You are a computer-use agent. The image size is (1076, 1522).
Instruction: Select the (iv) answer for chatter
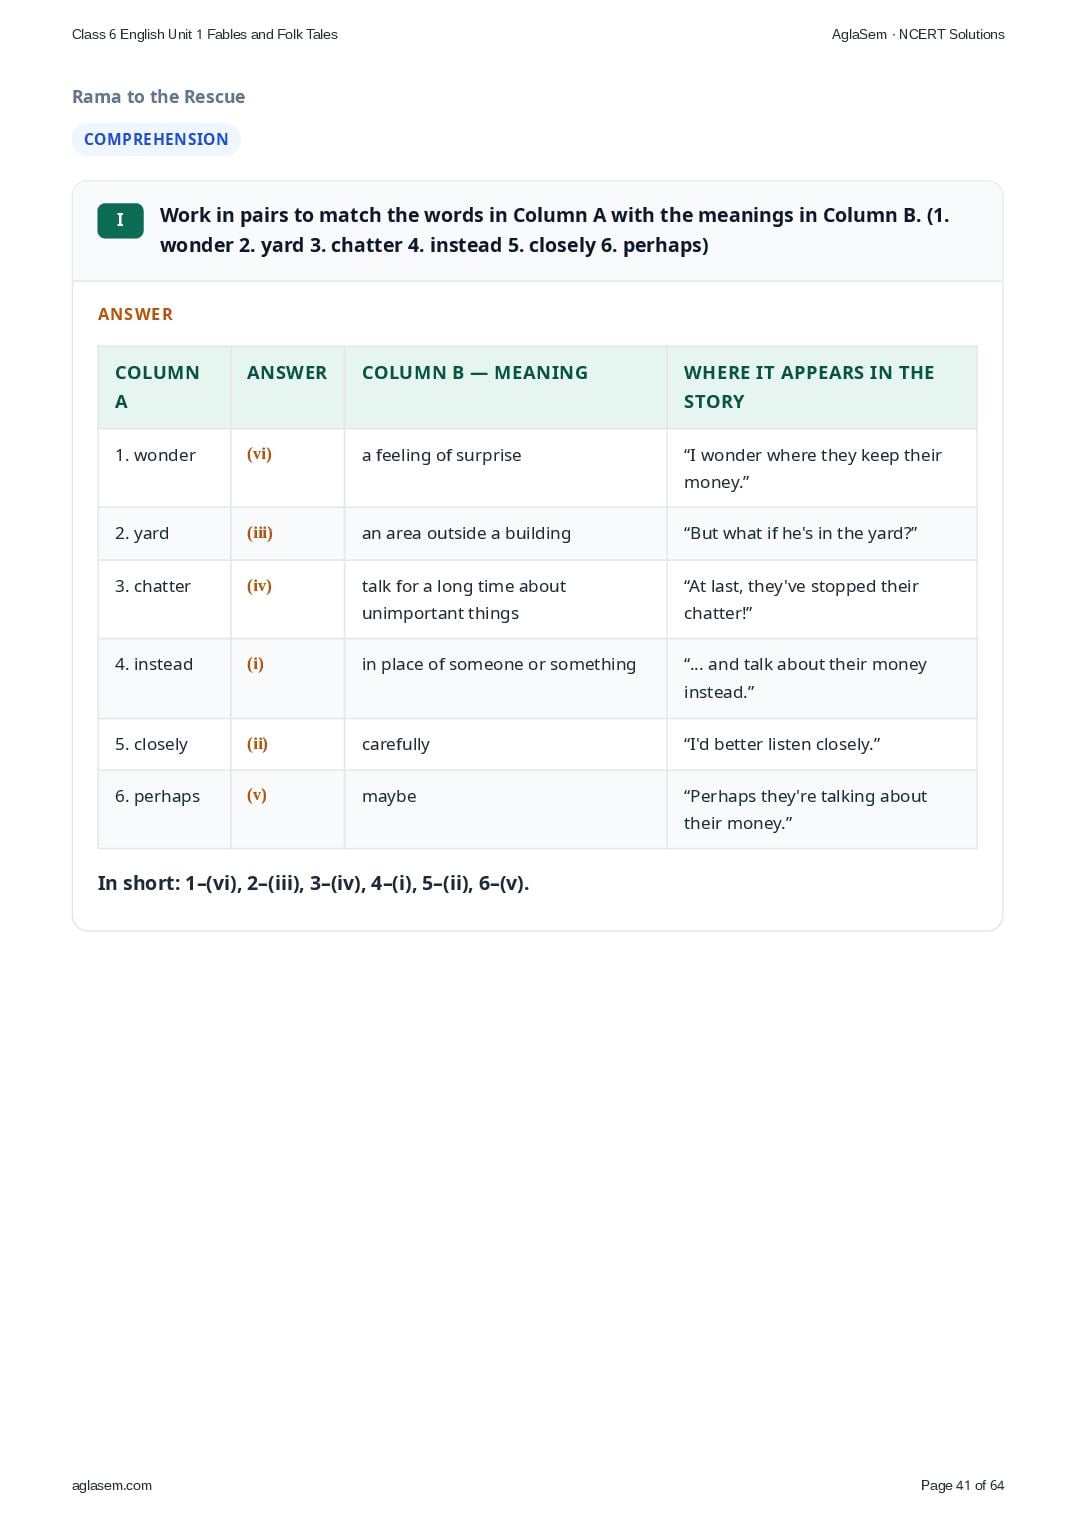[x=259, y=586]
